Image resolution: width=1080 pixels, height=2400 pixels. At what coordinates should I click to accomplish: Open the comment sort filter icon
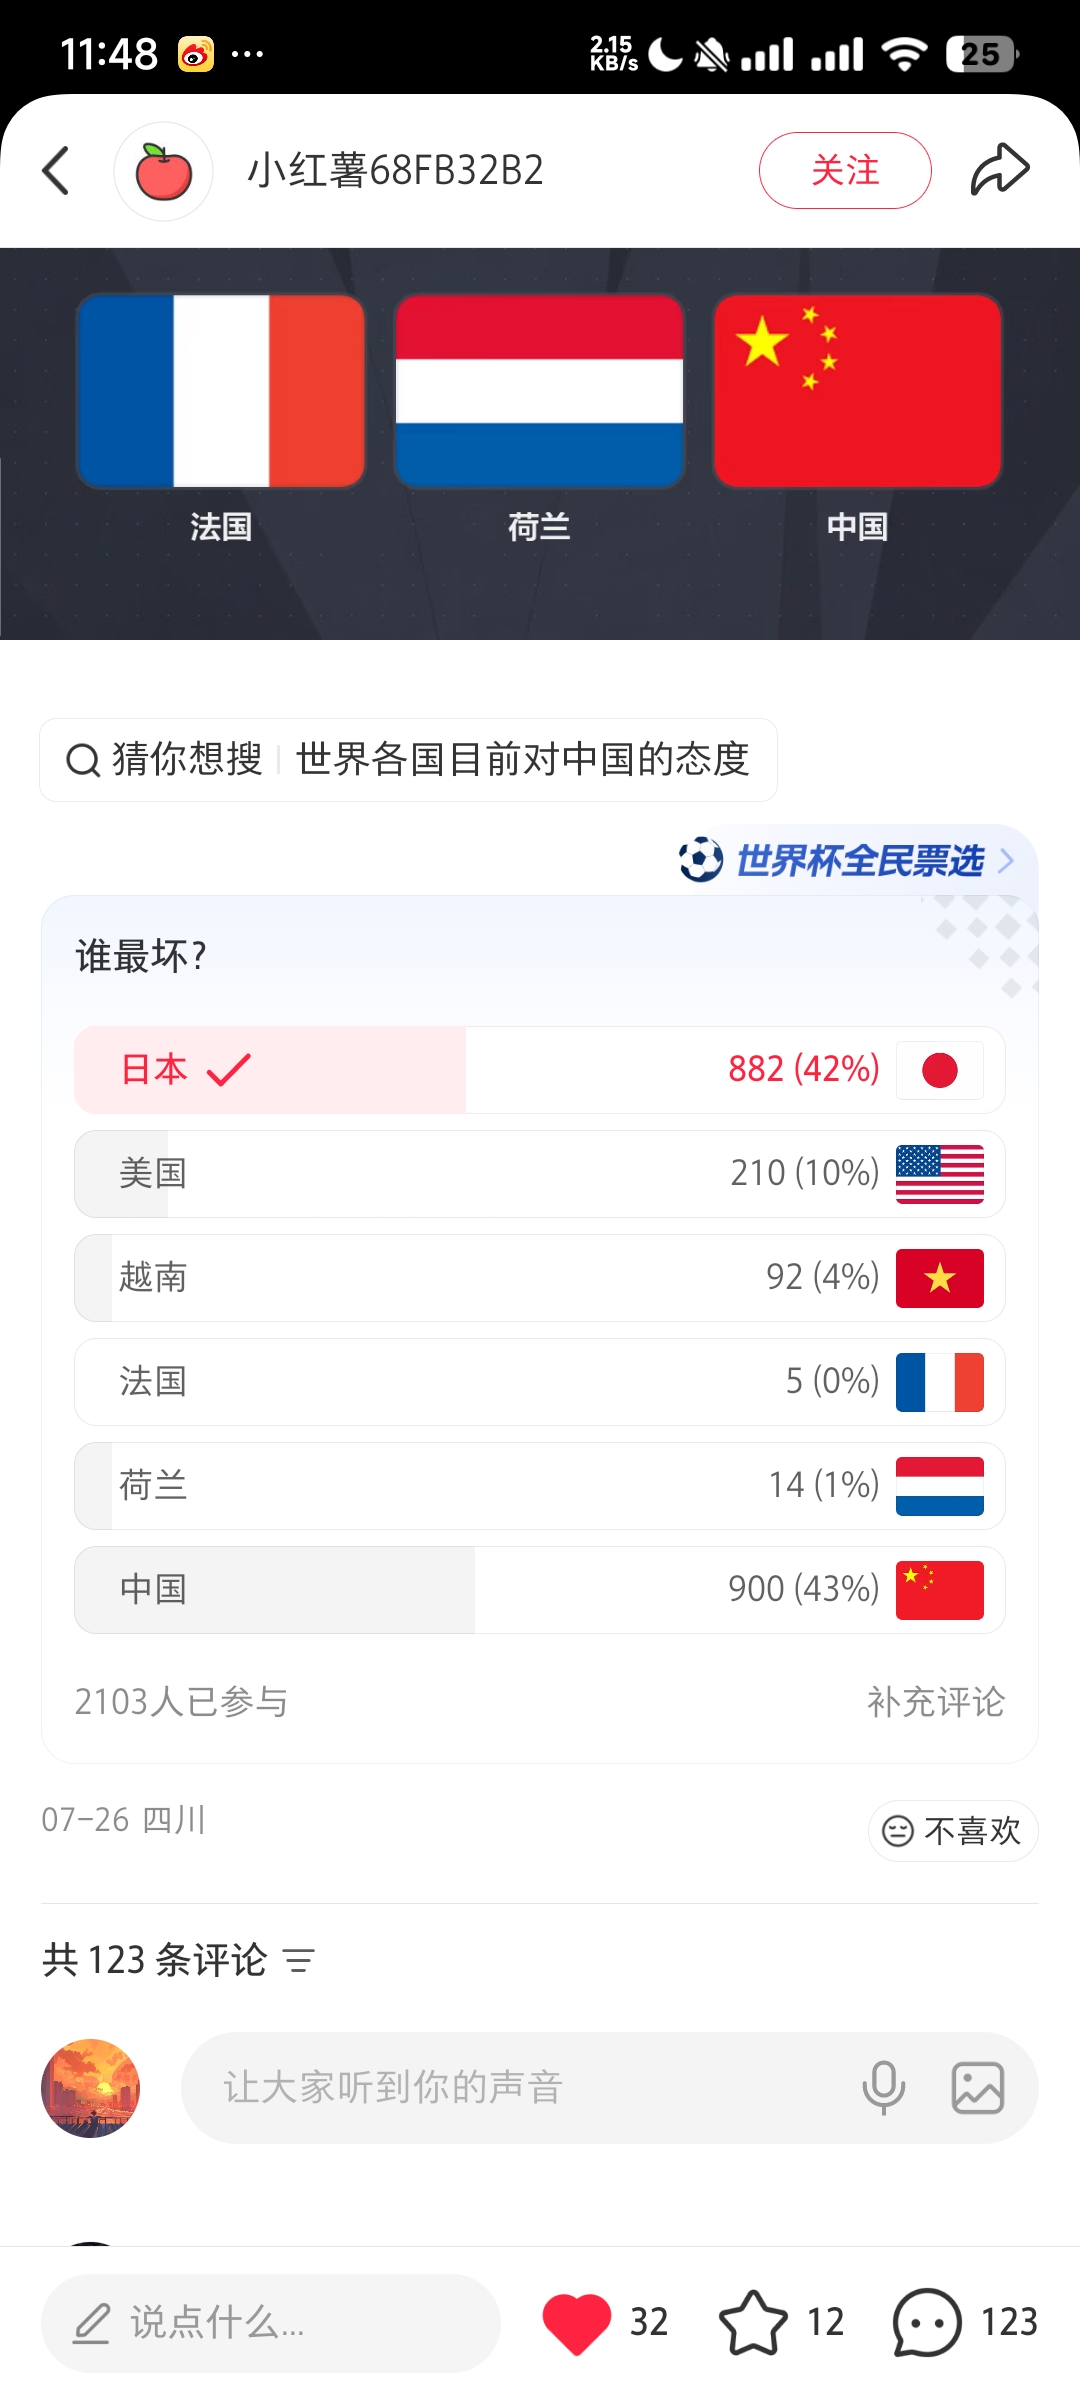[x=299, y=1960]
